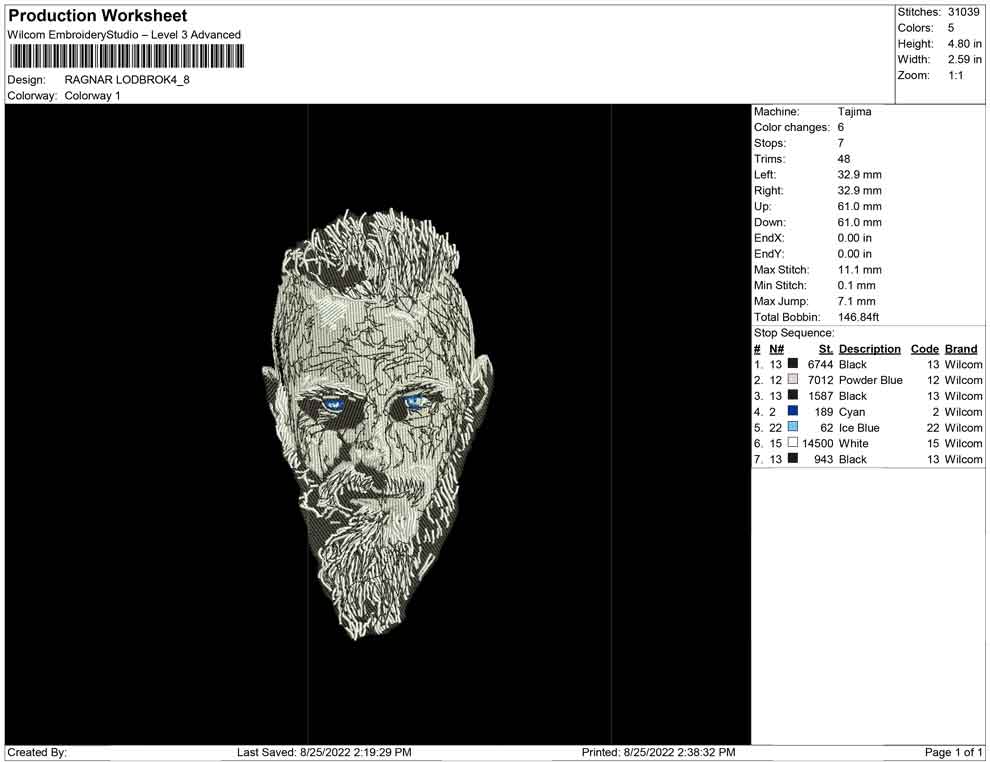The height and width of the screenshot is (762, 990).
Task: Click the Code column header
Action: (x=925, y=349)
